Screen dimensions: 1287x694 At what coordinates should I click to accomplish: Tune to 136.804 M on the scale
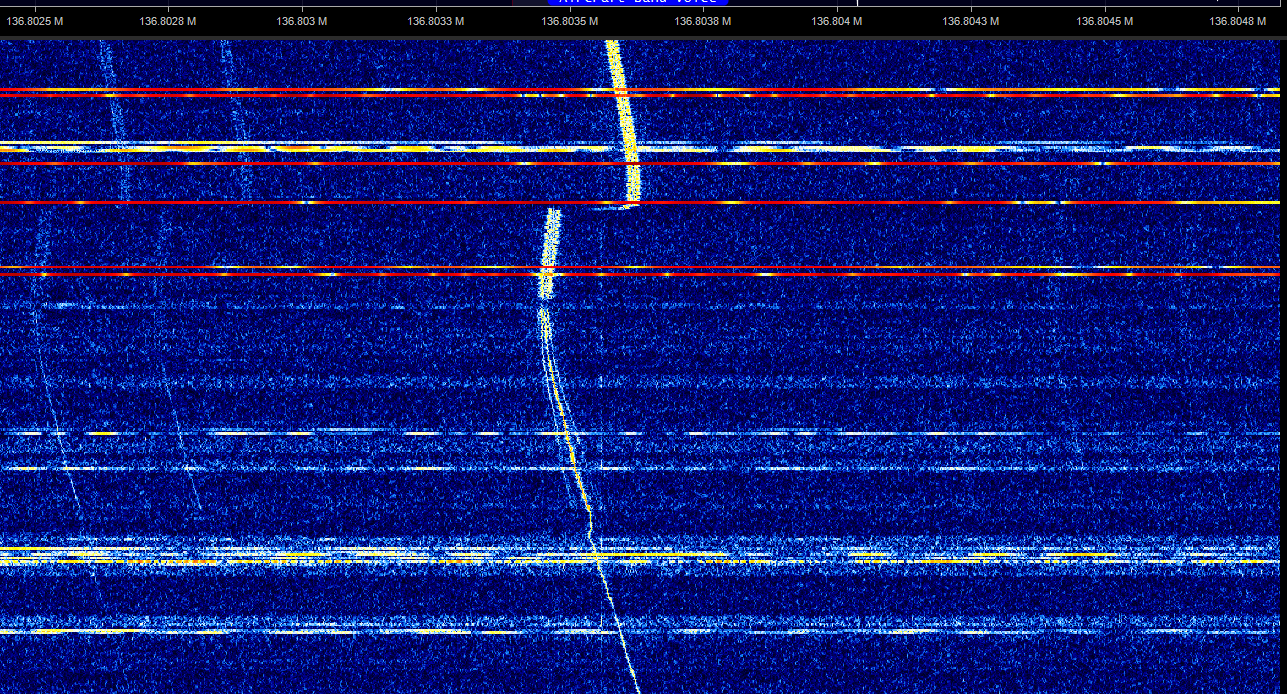pyautogui.click(x=837, y=21)
